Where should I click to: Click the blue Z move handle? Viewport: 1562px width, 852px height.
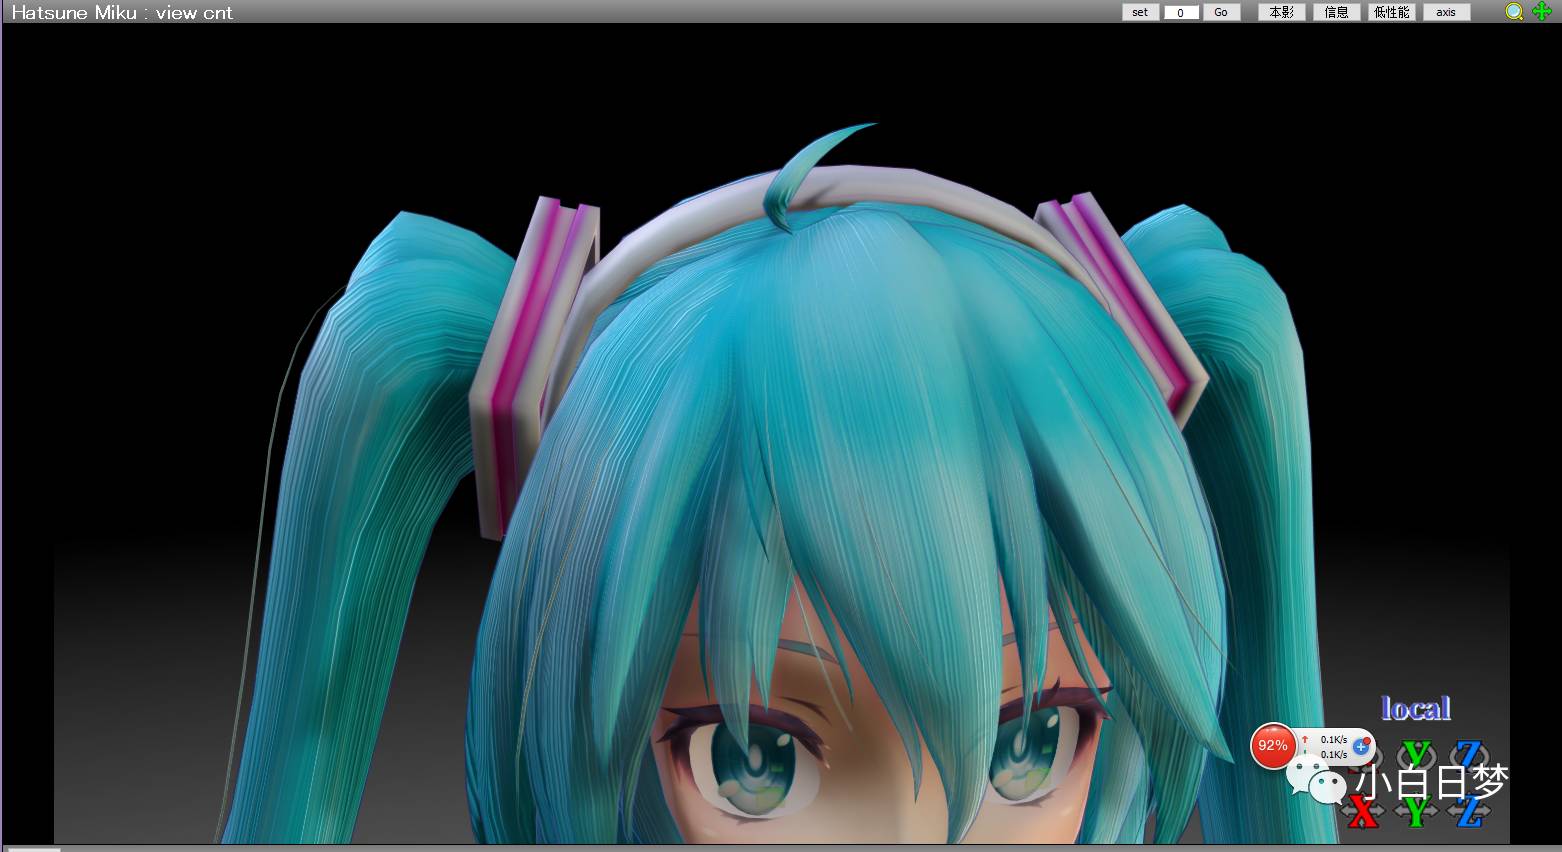point(1468,812)
